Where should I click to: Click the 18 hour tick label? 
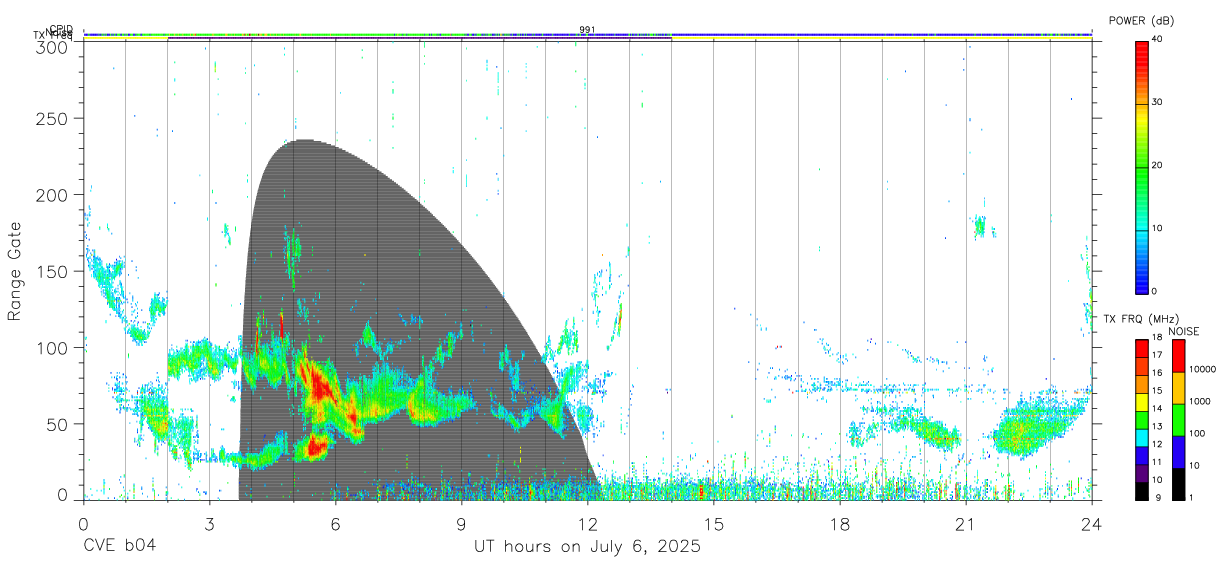pyautogui.click(x=840, y=524)
